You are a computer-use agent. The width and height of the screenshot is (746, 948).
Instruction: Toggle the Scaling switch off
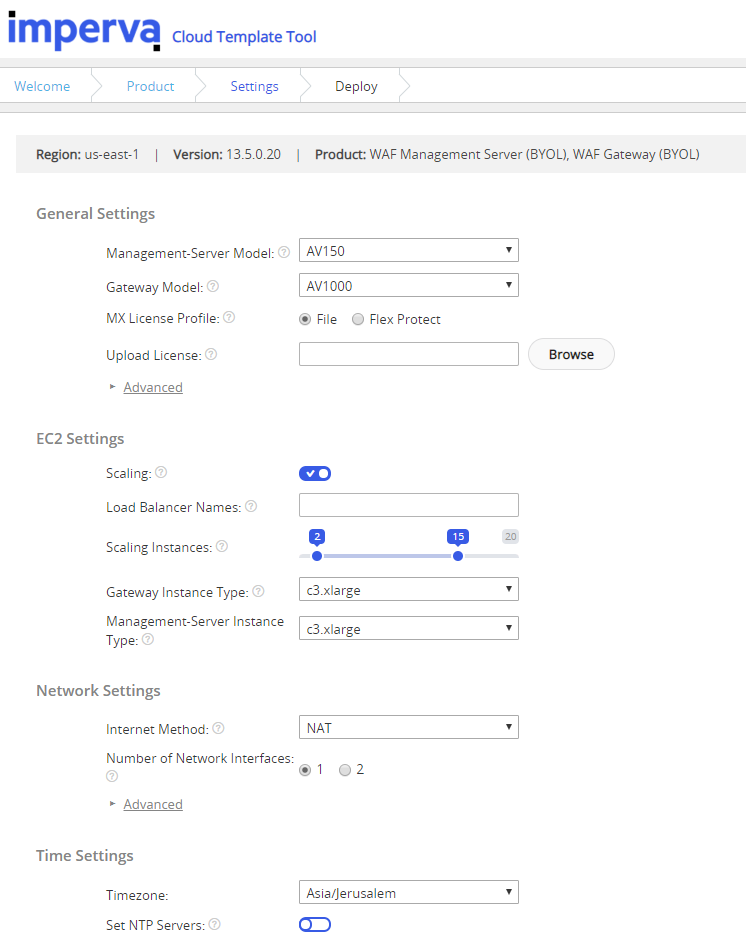coord(315,473)
